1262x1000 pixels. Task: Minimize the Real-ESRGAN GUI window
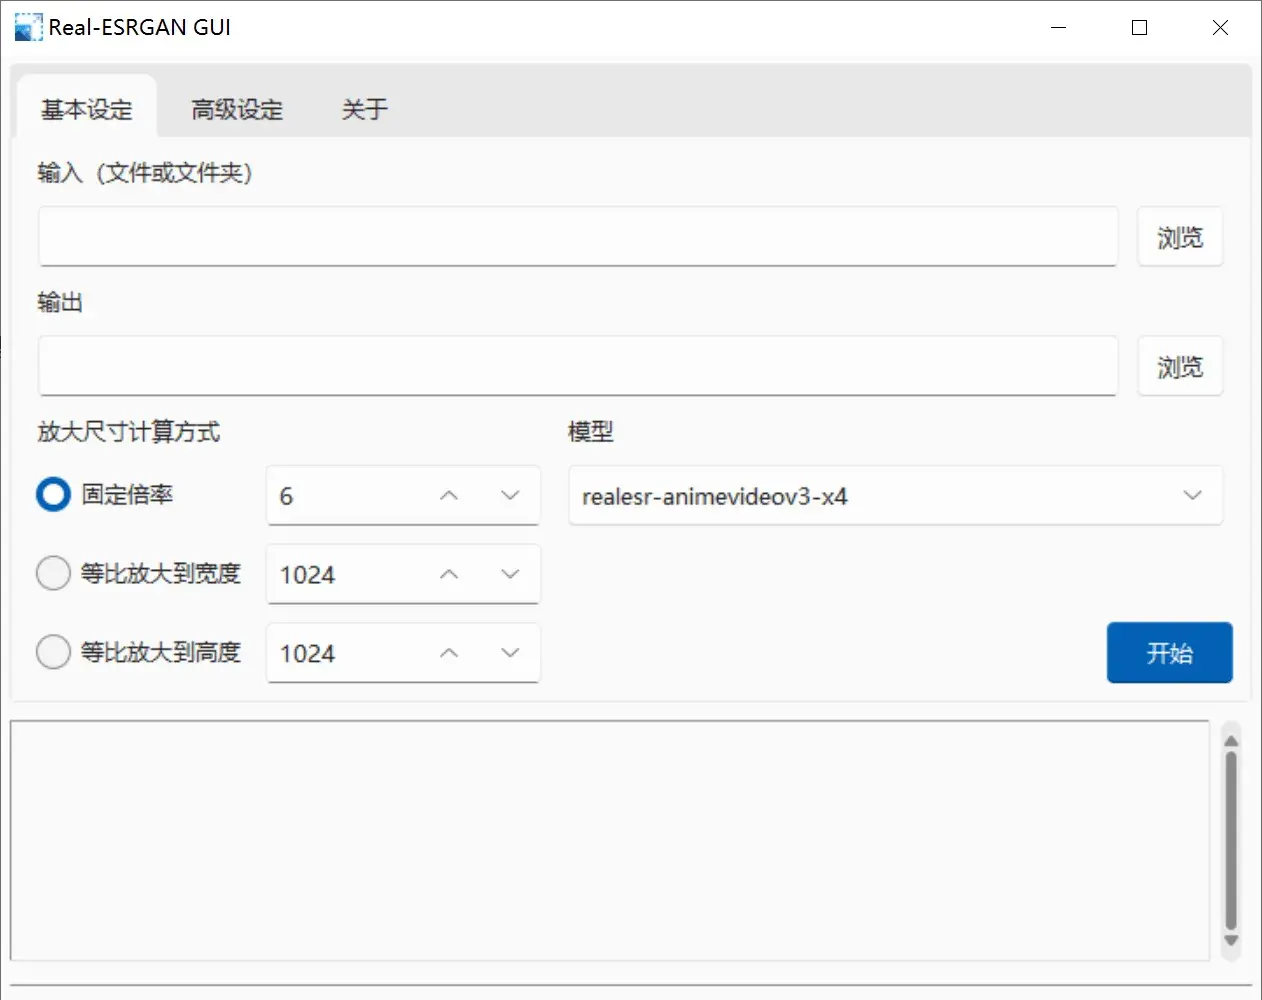tap(1059, 27)
